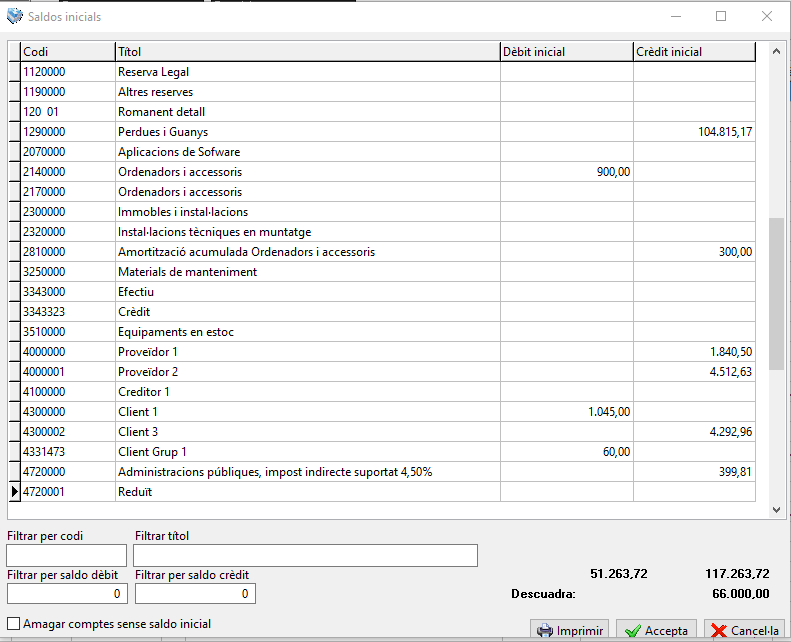This screenshot has height=642, width=791.
Task: Select the Altres reserves title cell
Action: coord(308,92)
